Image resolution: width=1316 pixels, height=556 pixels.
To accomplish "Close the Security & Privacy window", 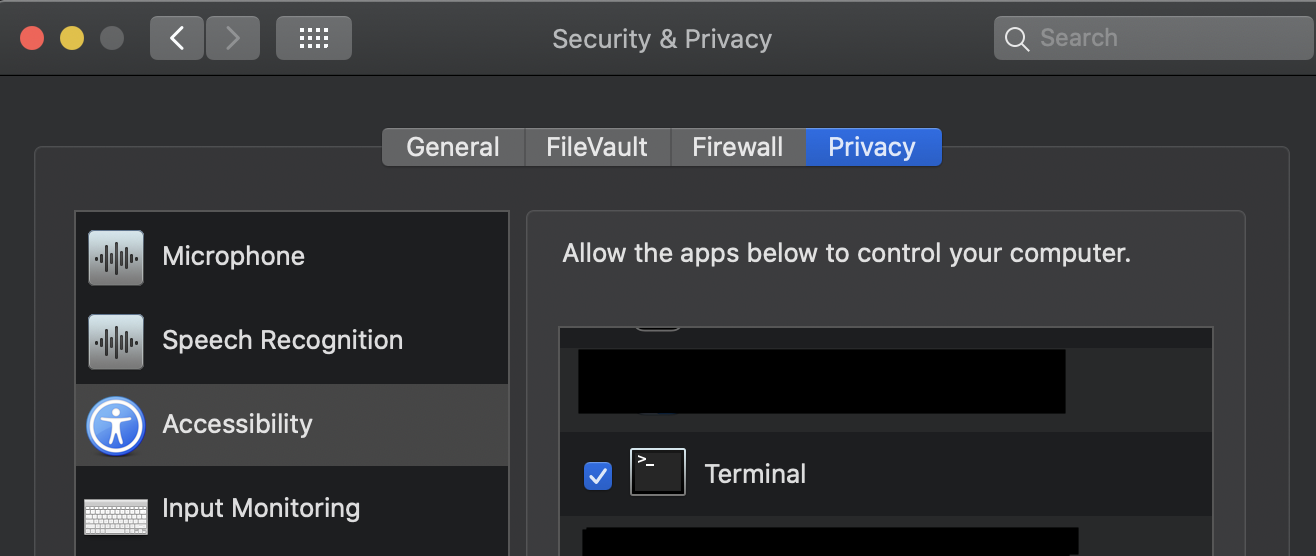I will point(33,38).
